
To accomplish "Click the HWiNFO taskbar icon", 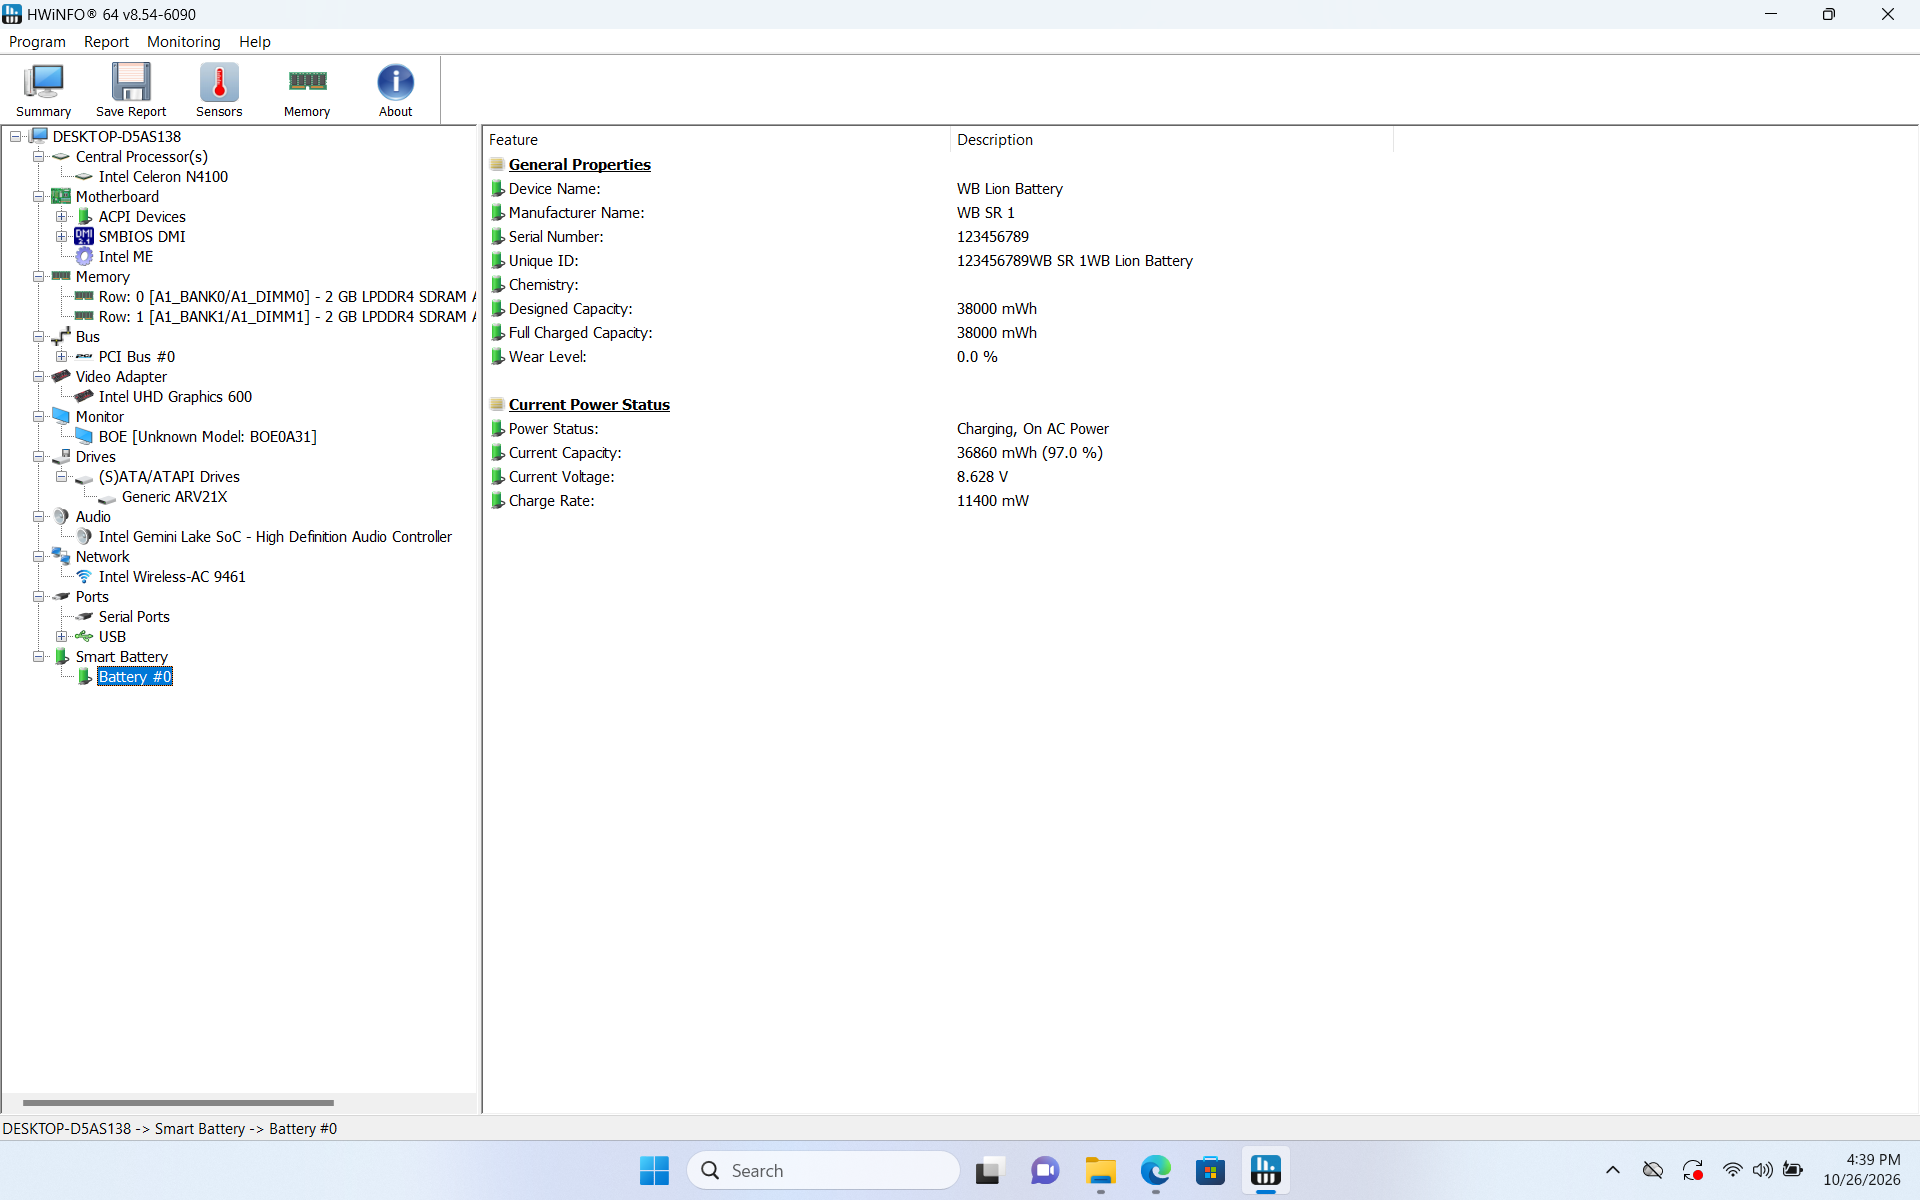I will (x=1265, y=1171).
